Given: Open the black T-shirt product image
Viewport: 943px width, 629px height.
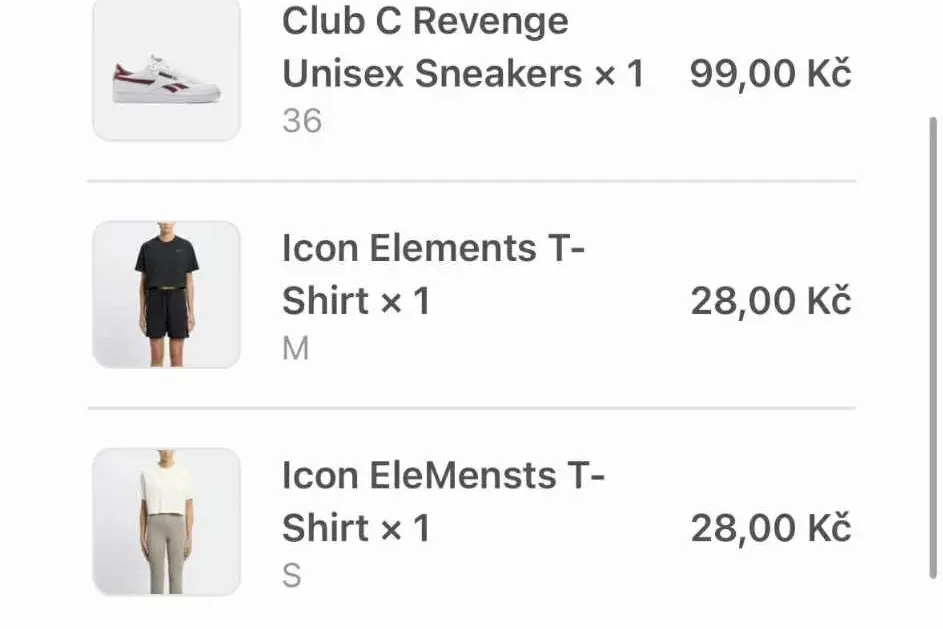Looking at the screenshot, I should click(x=167, y=294).
